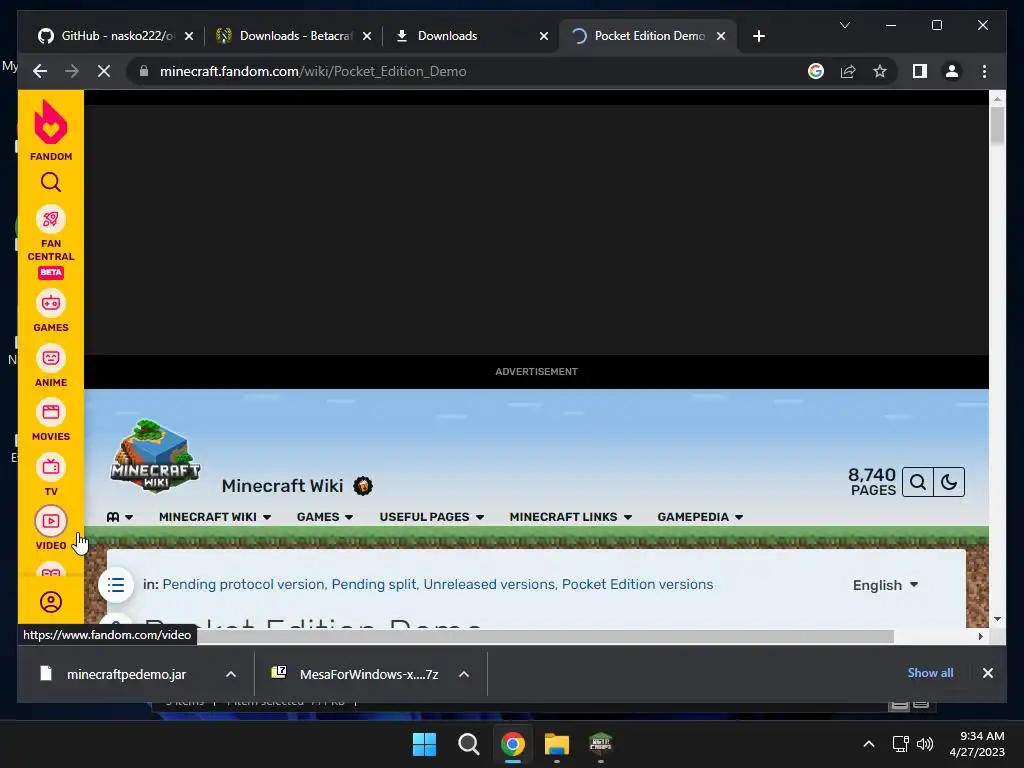
Task: Open Chrome side panel
Action: pyautogui.click(x=920, y=71)
